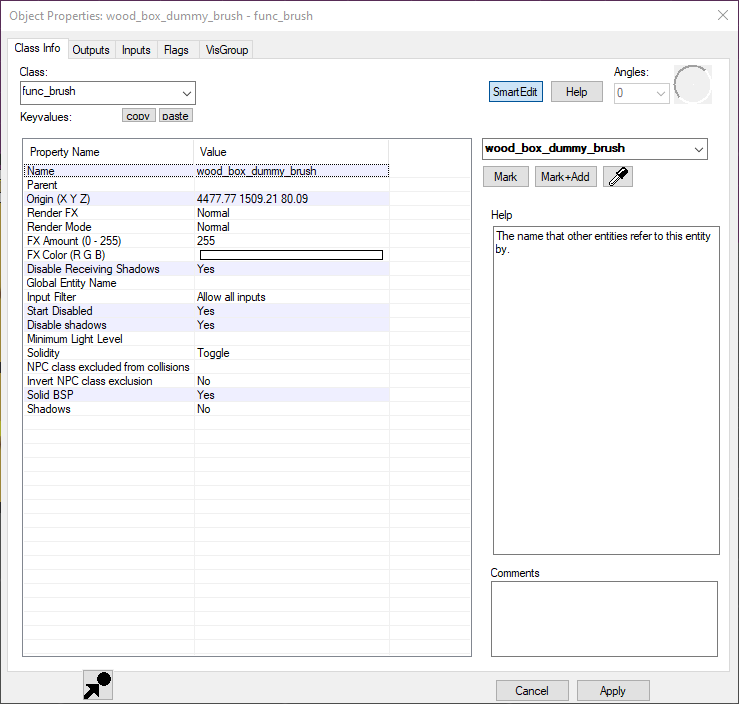
Task: Click the FX Amount value 255
Action: [x=206, y=241]
